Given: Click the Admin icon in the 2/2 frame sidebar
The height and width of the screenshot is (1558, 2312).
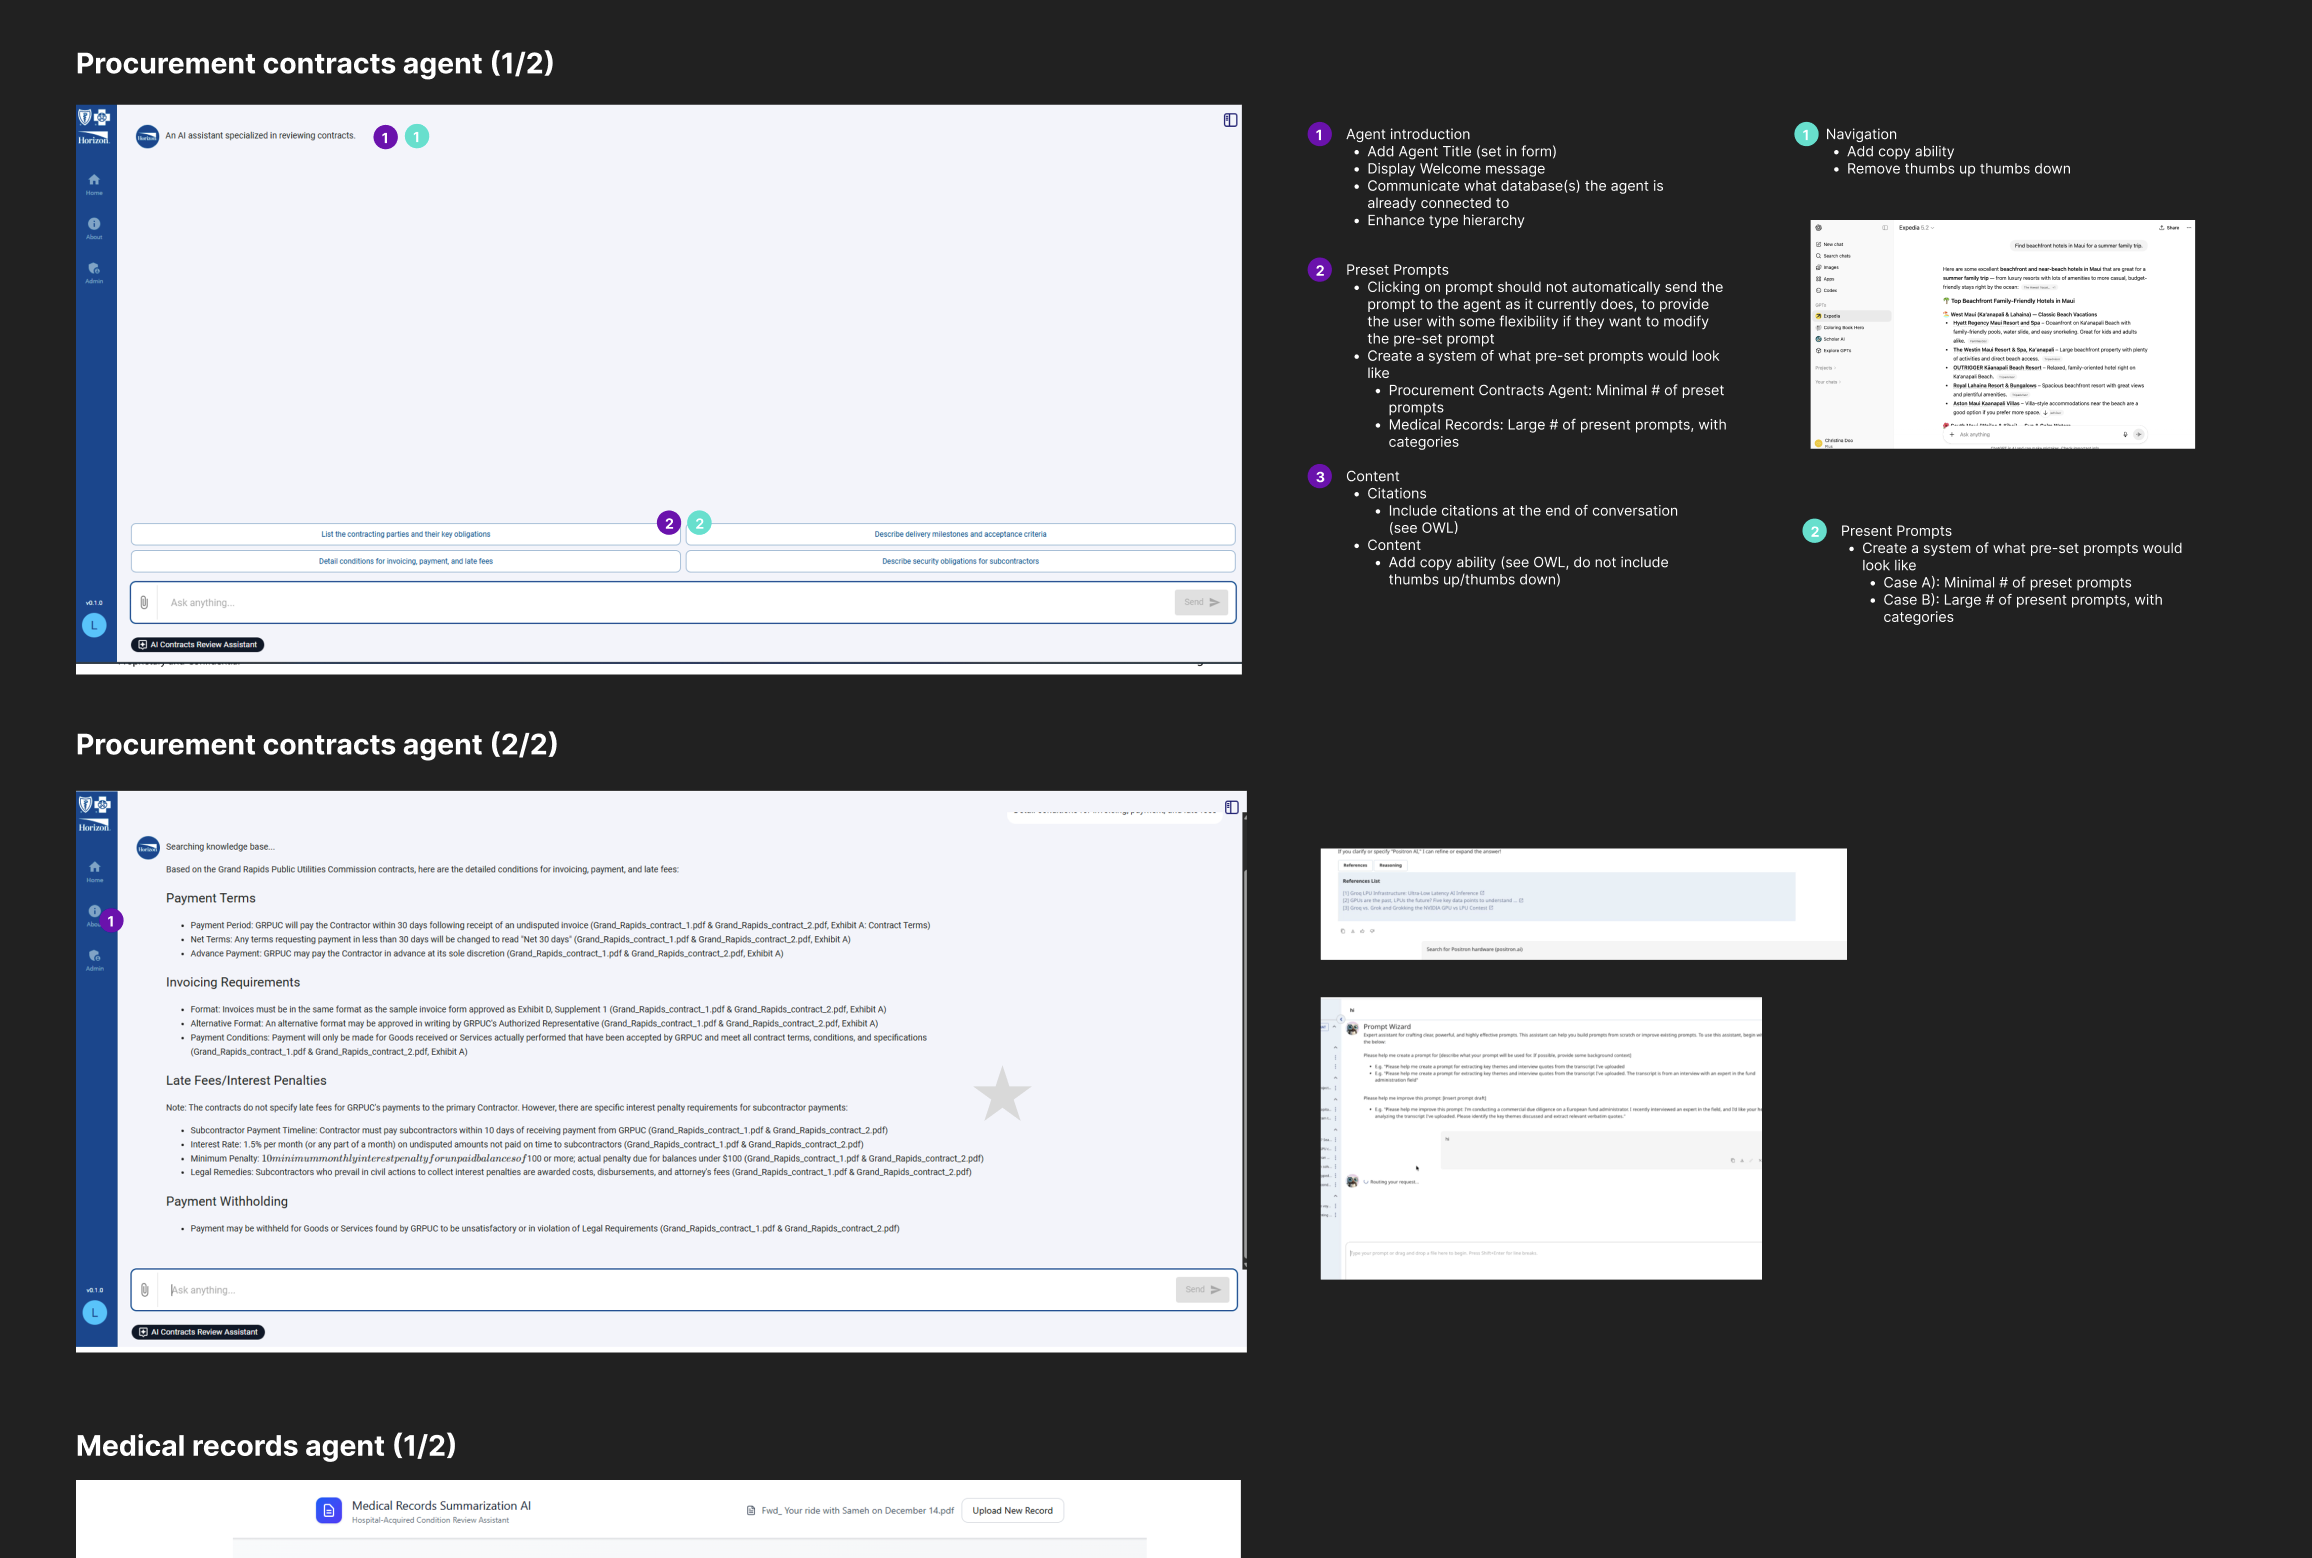Looking at the screenshot, I should coord(94,956).
